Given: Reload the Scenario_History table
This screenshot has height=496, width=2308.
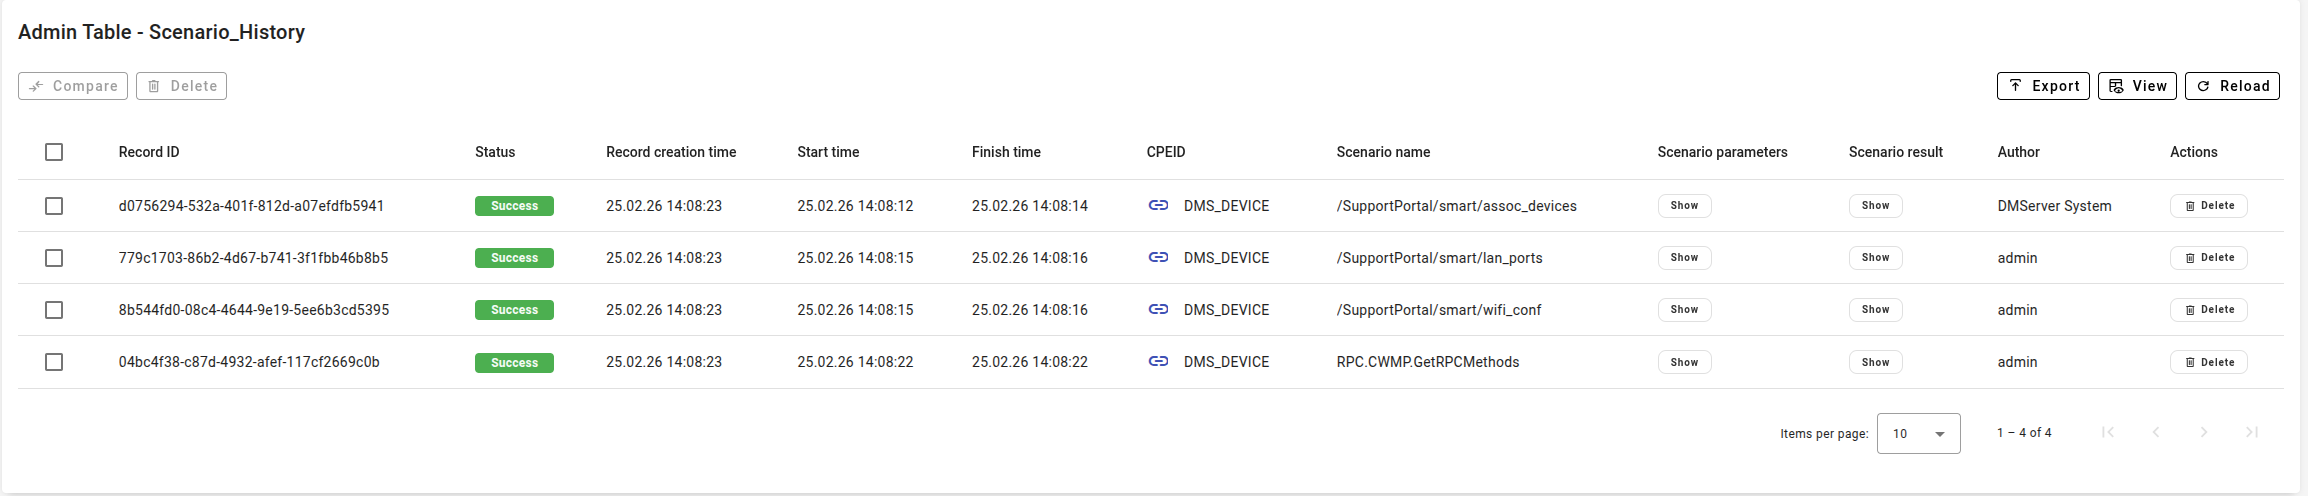Looking at the screenshot, I should point(2232,86).
